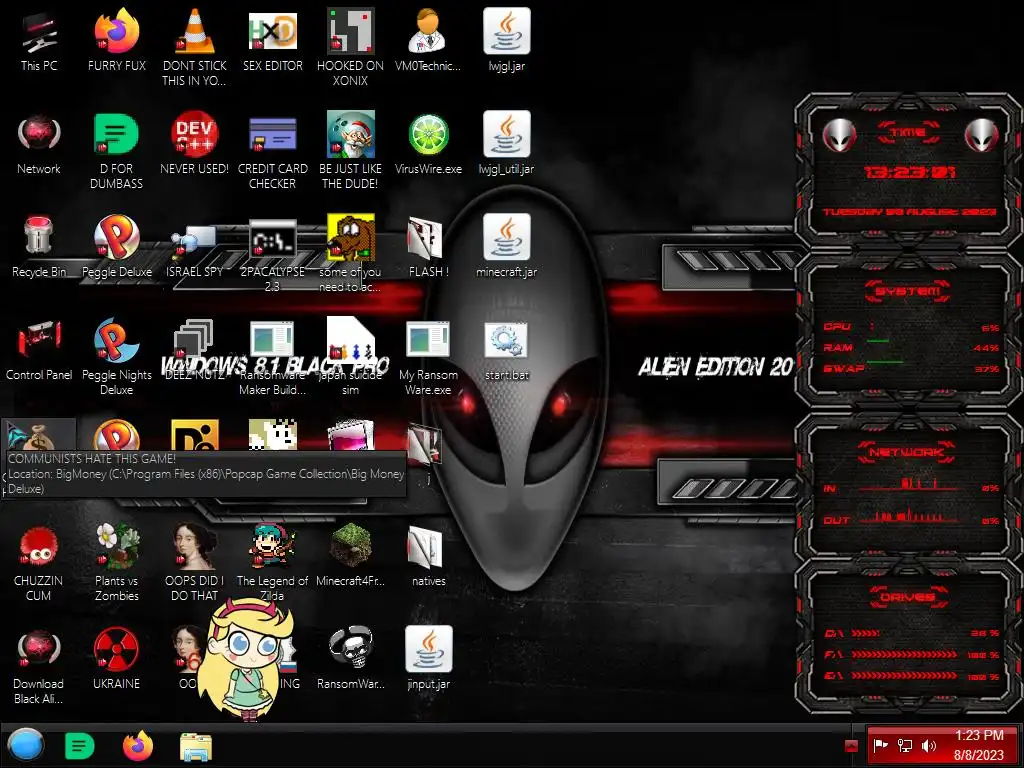This screenshot has width=1024, height=768.
Task: Open network connection tray icon
Action: click(x=904, y=746)
